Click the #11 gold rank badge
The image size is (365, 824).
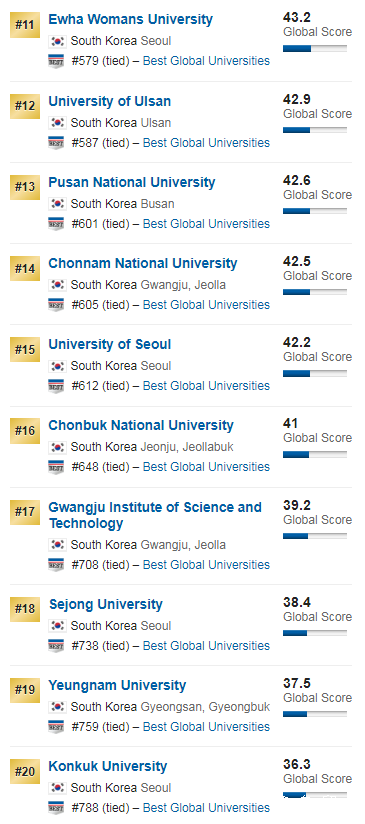(x=25, y=25)
